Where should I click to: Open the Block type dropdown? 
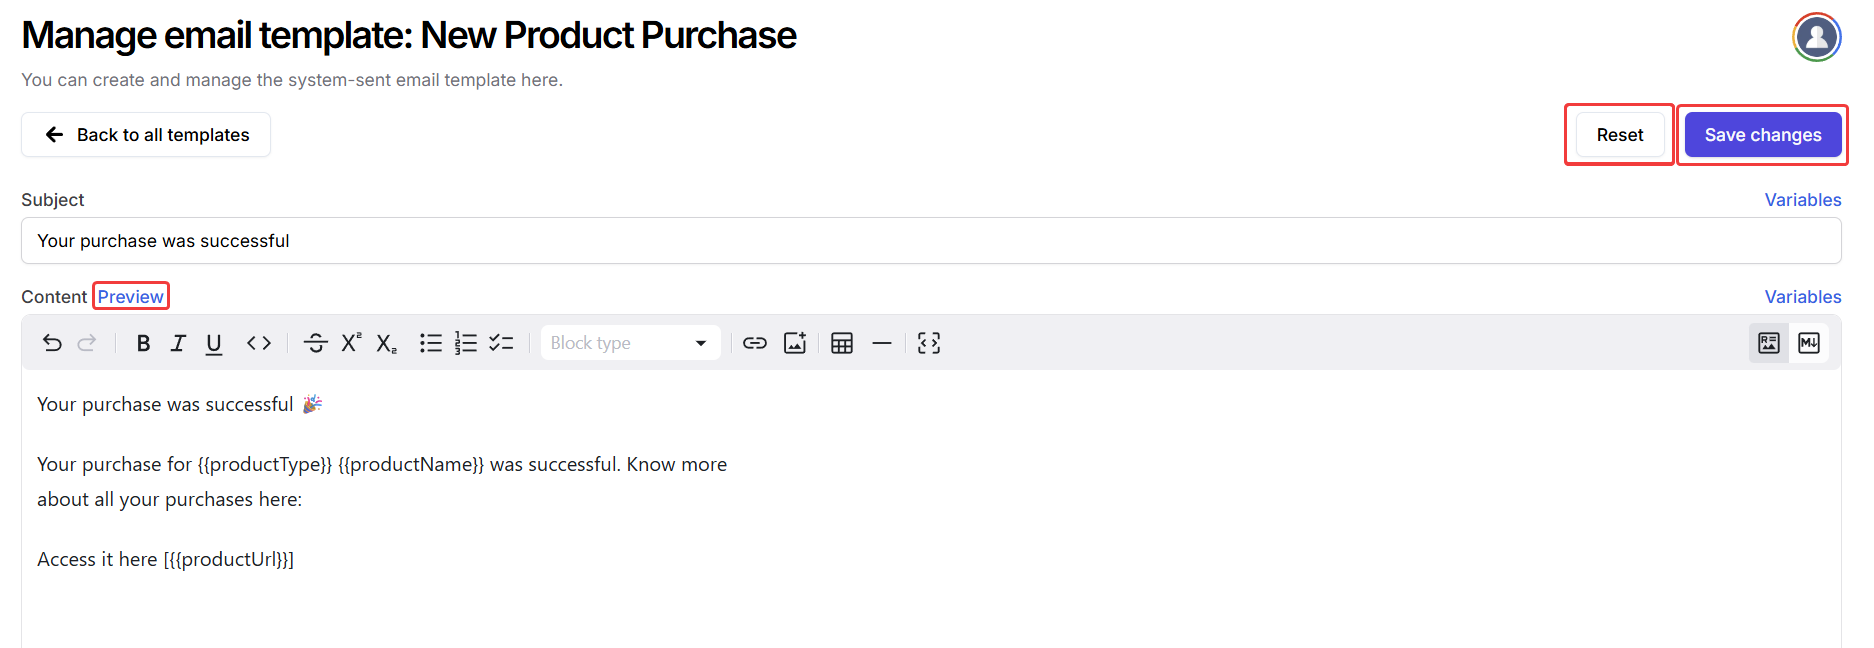(x=630, y=343)
